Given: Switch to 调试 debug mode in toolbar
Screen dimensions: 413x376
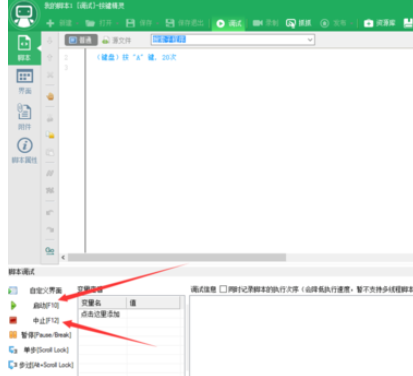Looking at the screenshot, I should click(229, 23).
